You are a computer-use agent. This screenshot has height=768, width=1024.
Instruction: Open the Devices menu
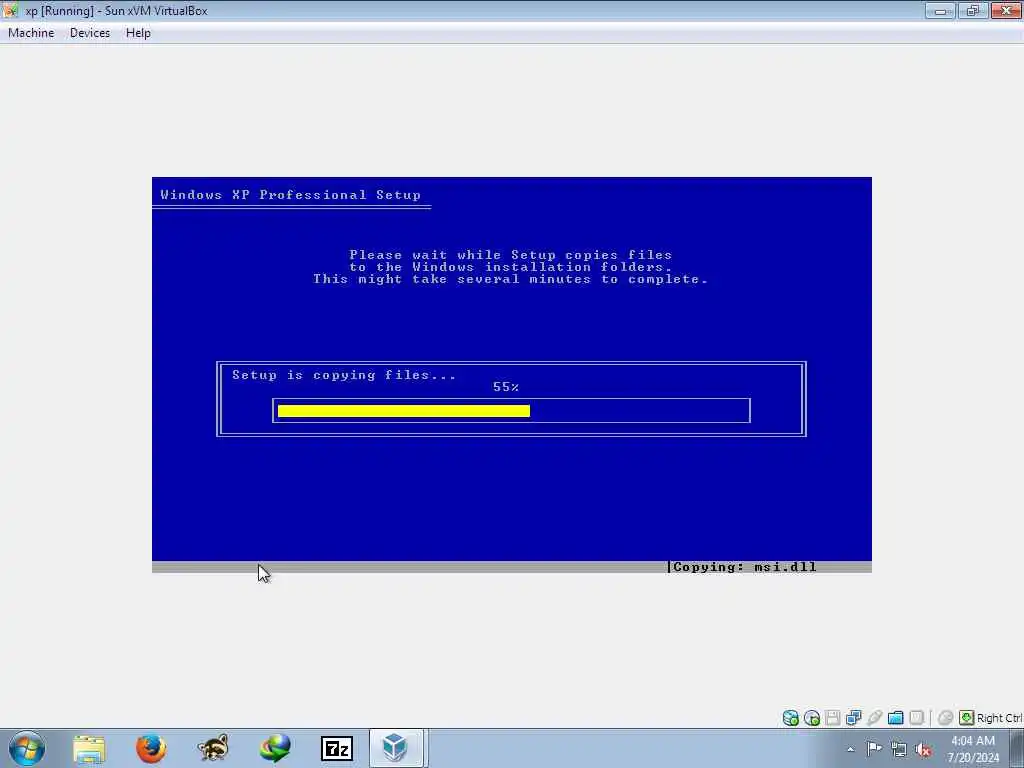[90, 33]
